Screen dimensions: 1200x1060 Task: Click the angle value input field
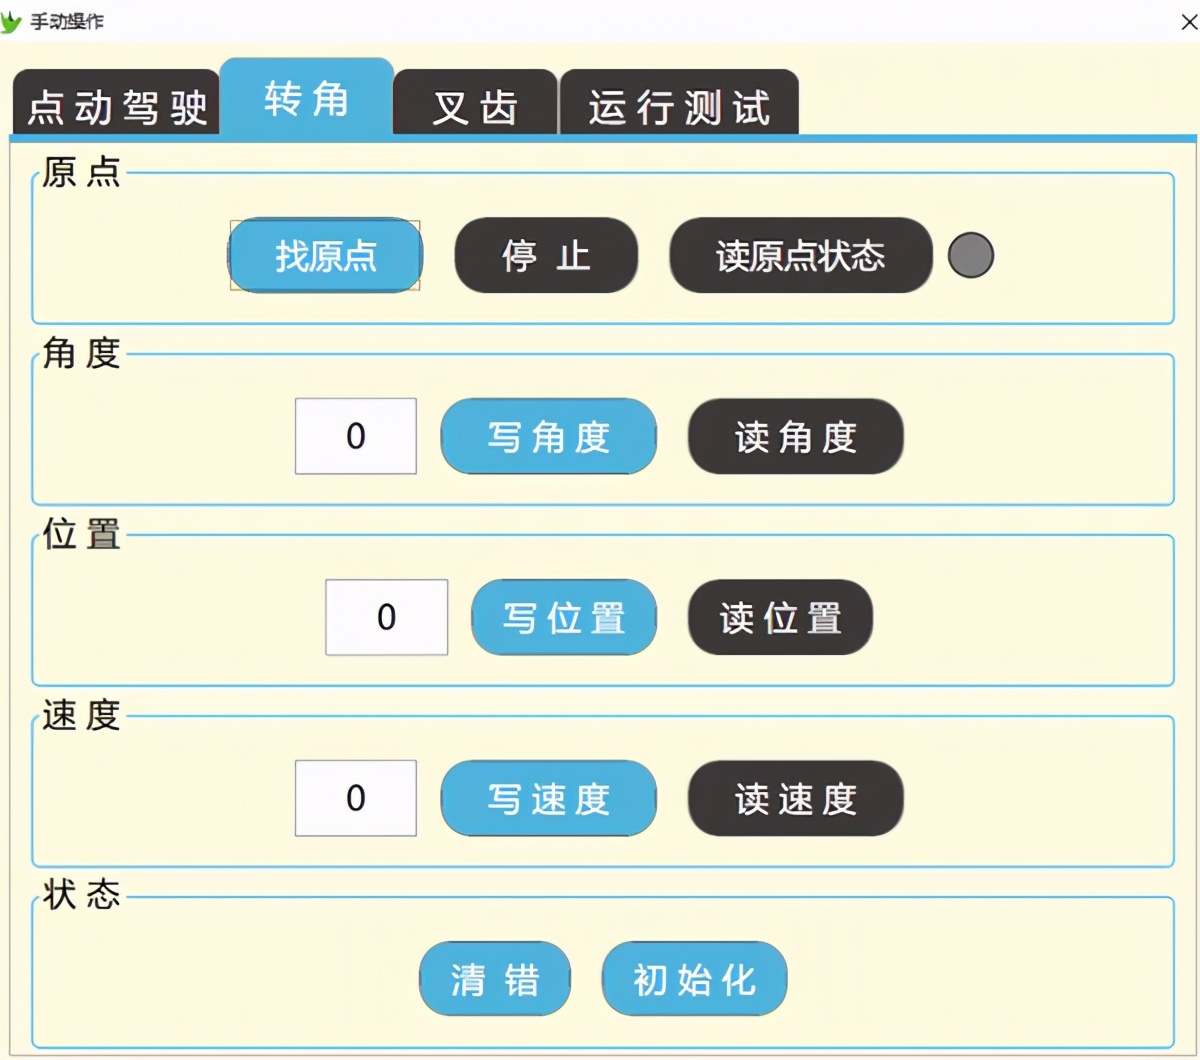click(x=356, y=436)
